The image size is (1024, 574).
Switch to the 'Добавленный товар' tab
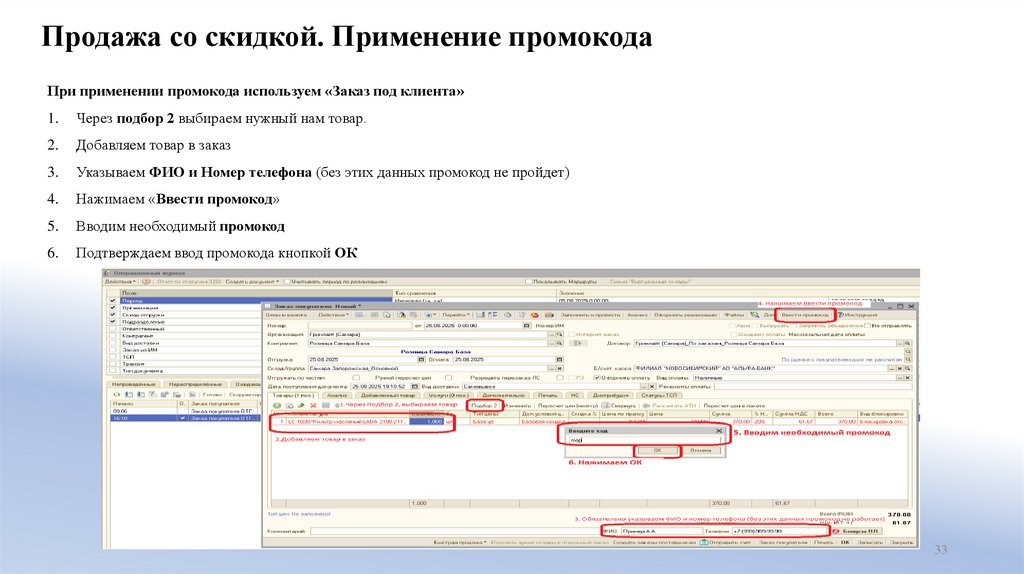[x=388, y=395]
